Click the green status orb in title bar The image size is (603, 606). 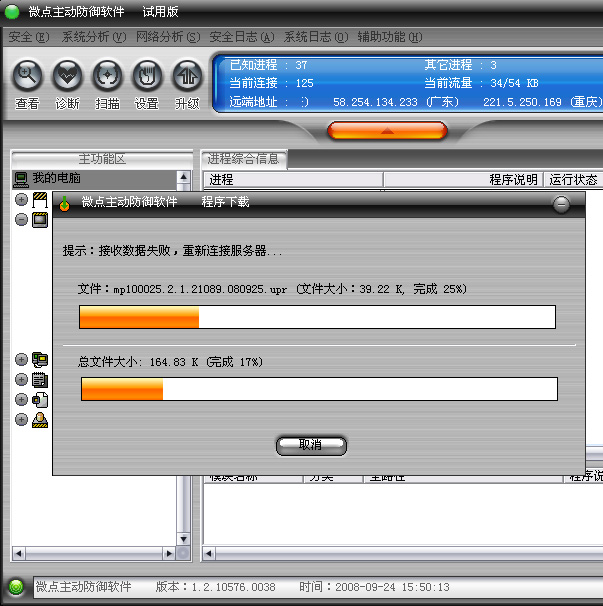tap(12, 12)
